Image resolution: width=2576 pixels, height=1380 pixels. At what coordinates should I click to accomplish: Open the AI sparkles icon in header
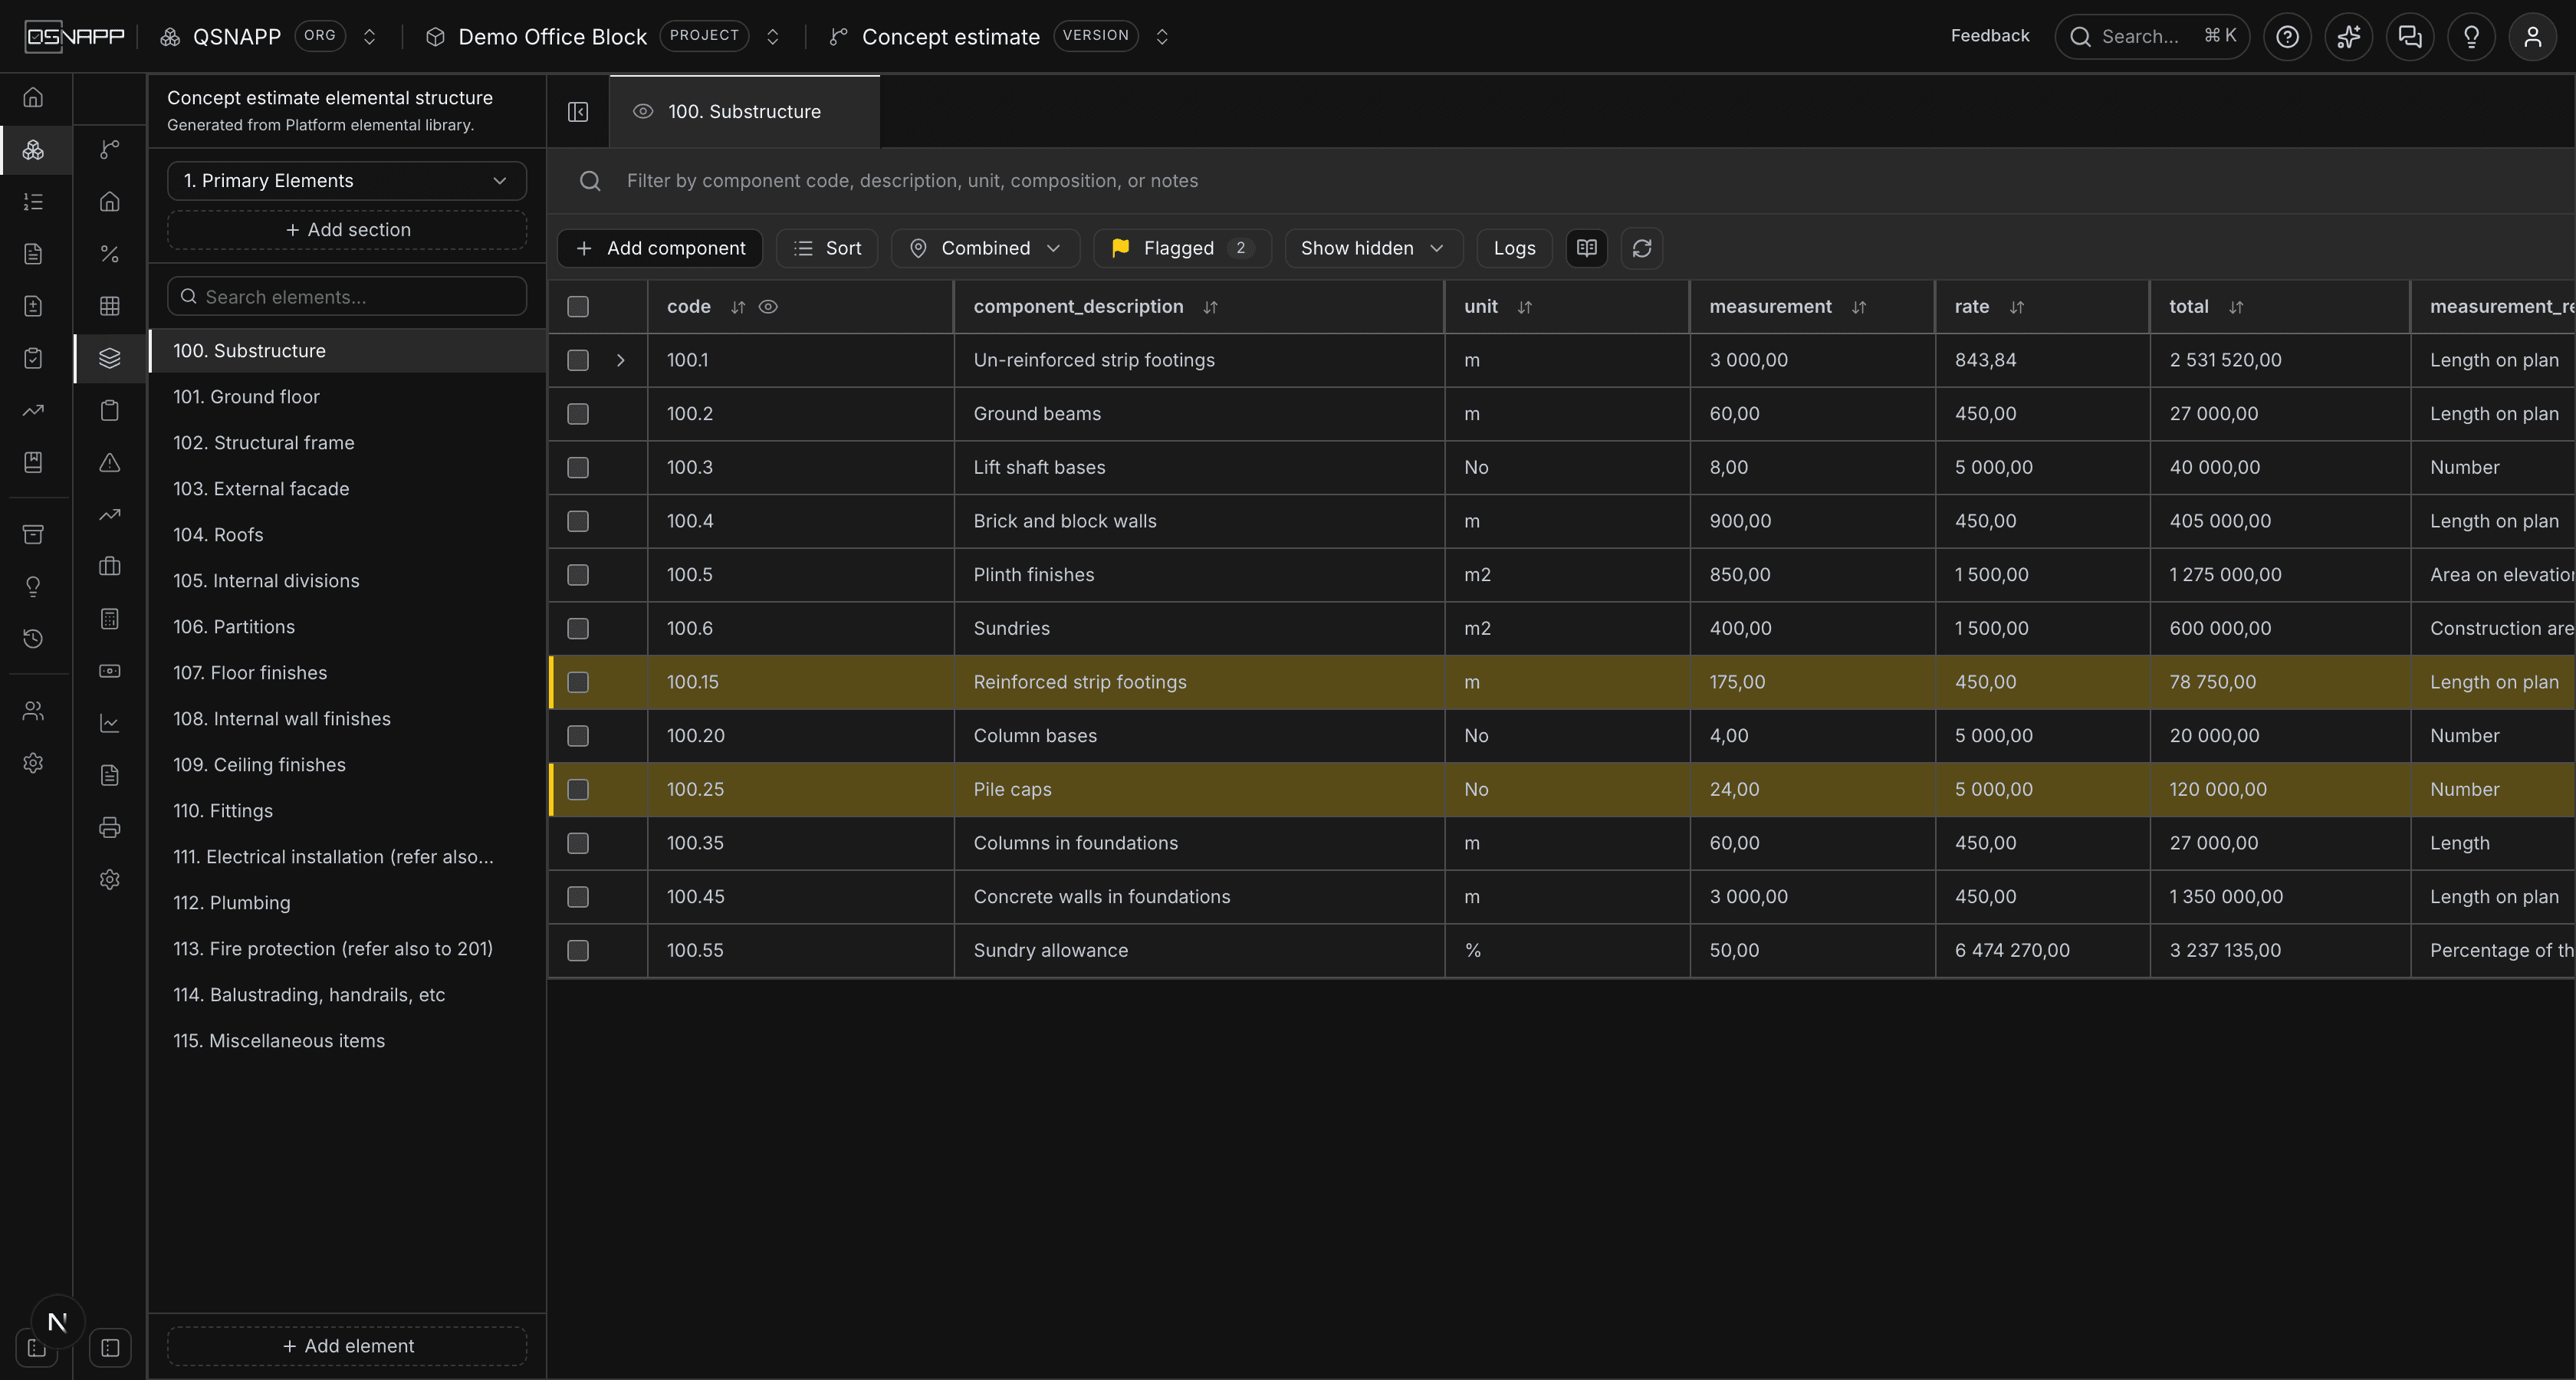point(2348,37)
